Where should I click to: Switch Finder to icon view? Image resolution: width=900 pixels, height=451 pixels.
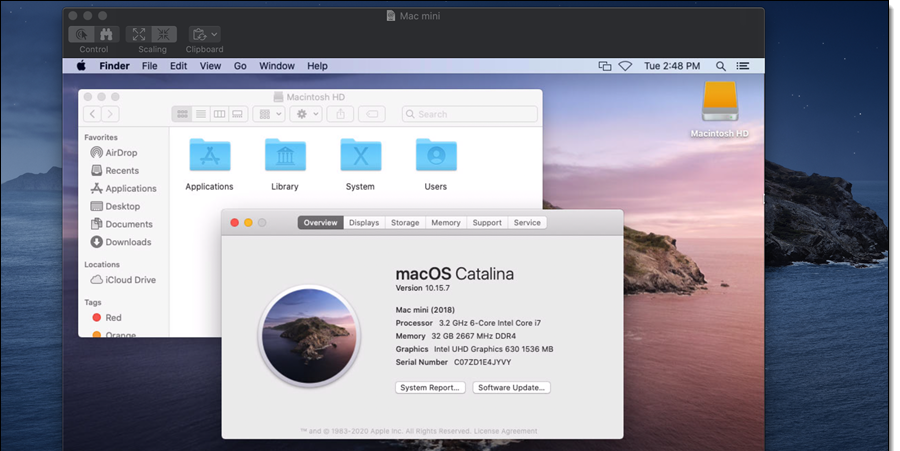tap(182, 114)
